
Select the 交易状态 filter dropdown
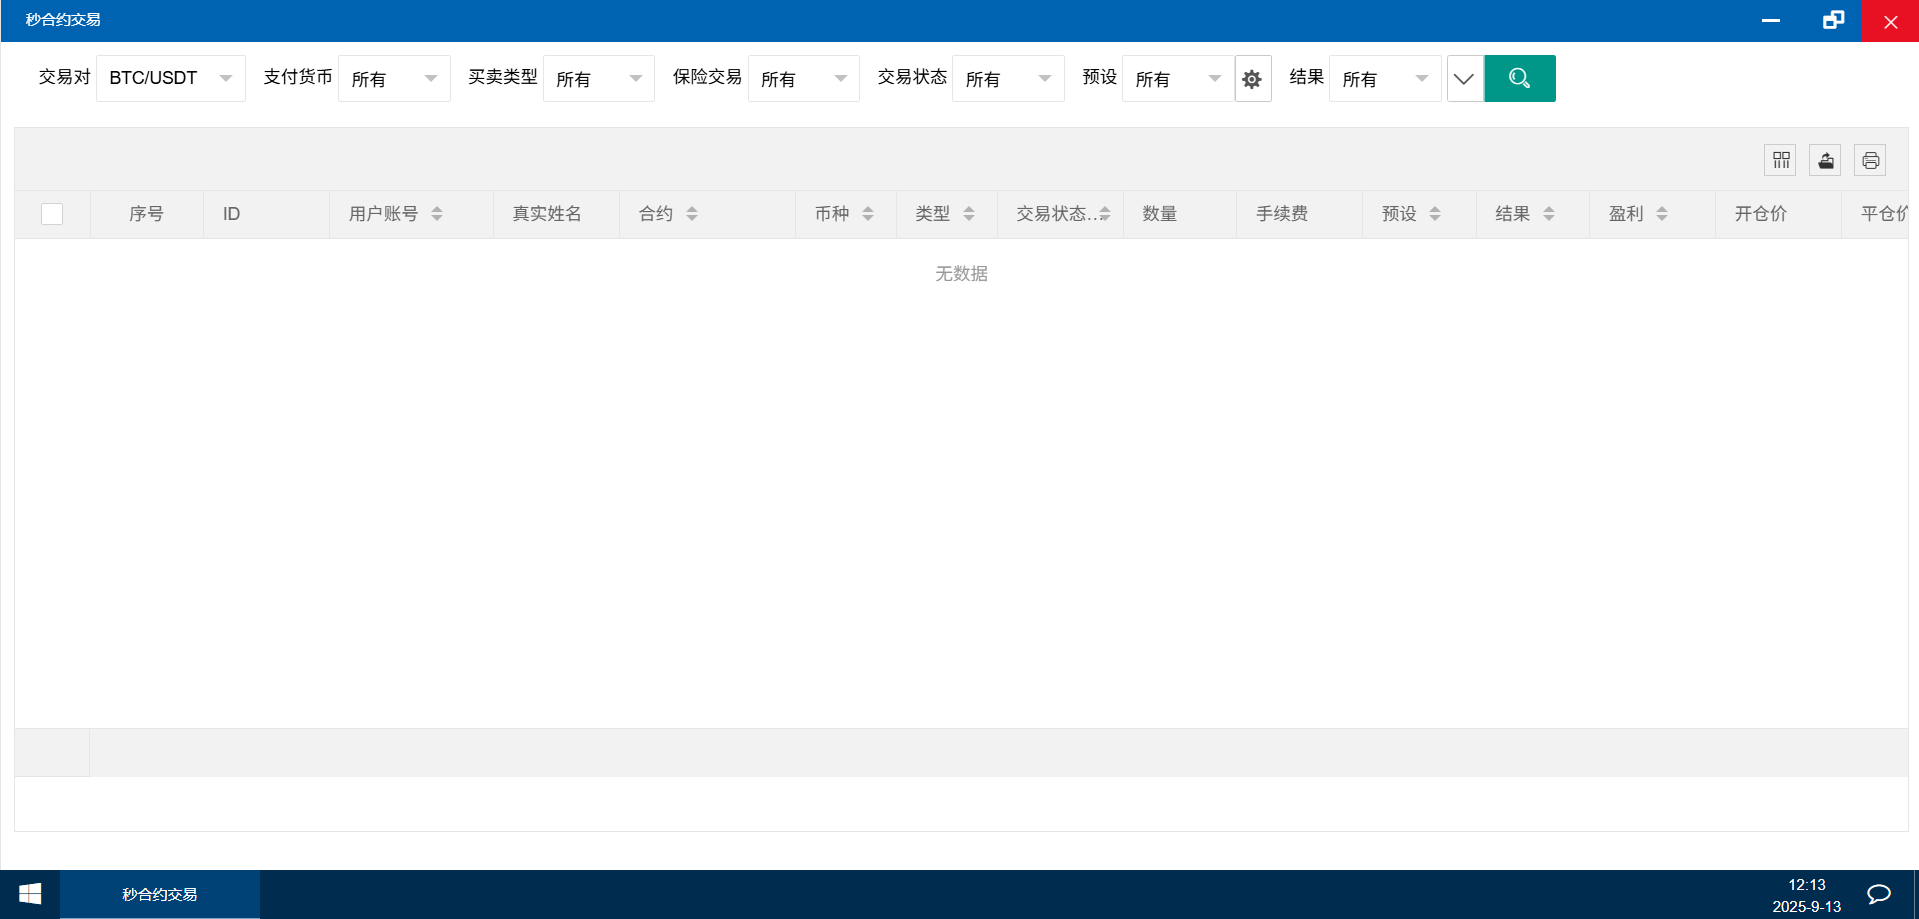point(1007,79)
